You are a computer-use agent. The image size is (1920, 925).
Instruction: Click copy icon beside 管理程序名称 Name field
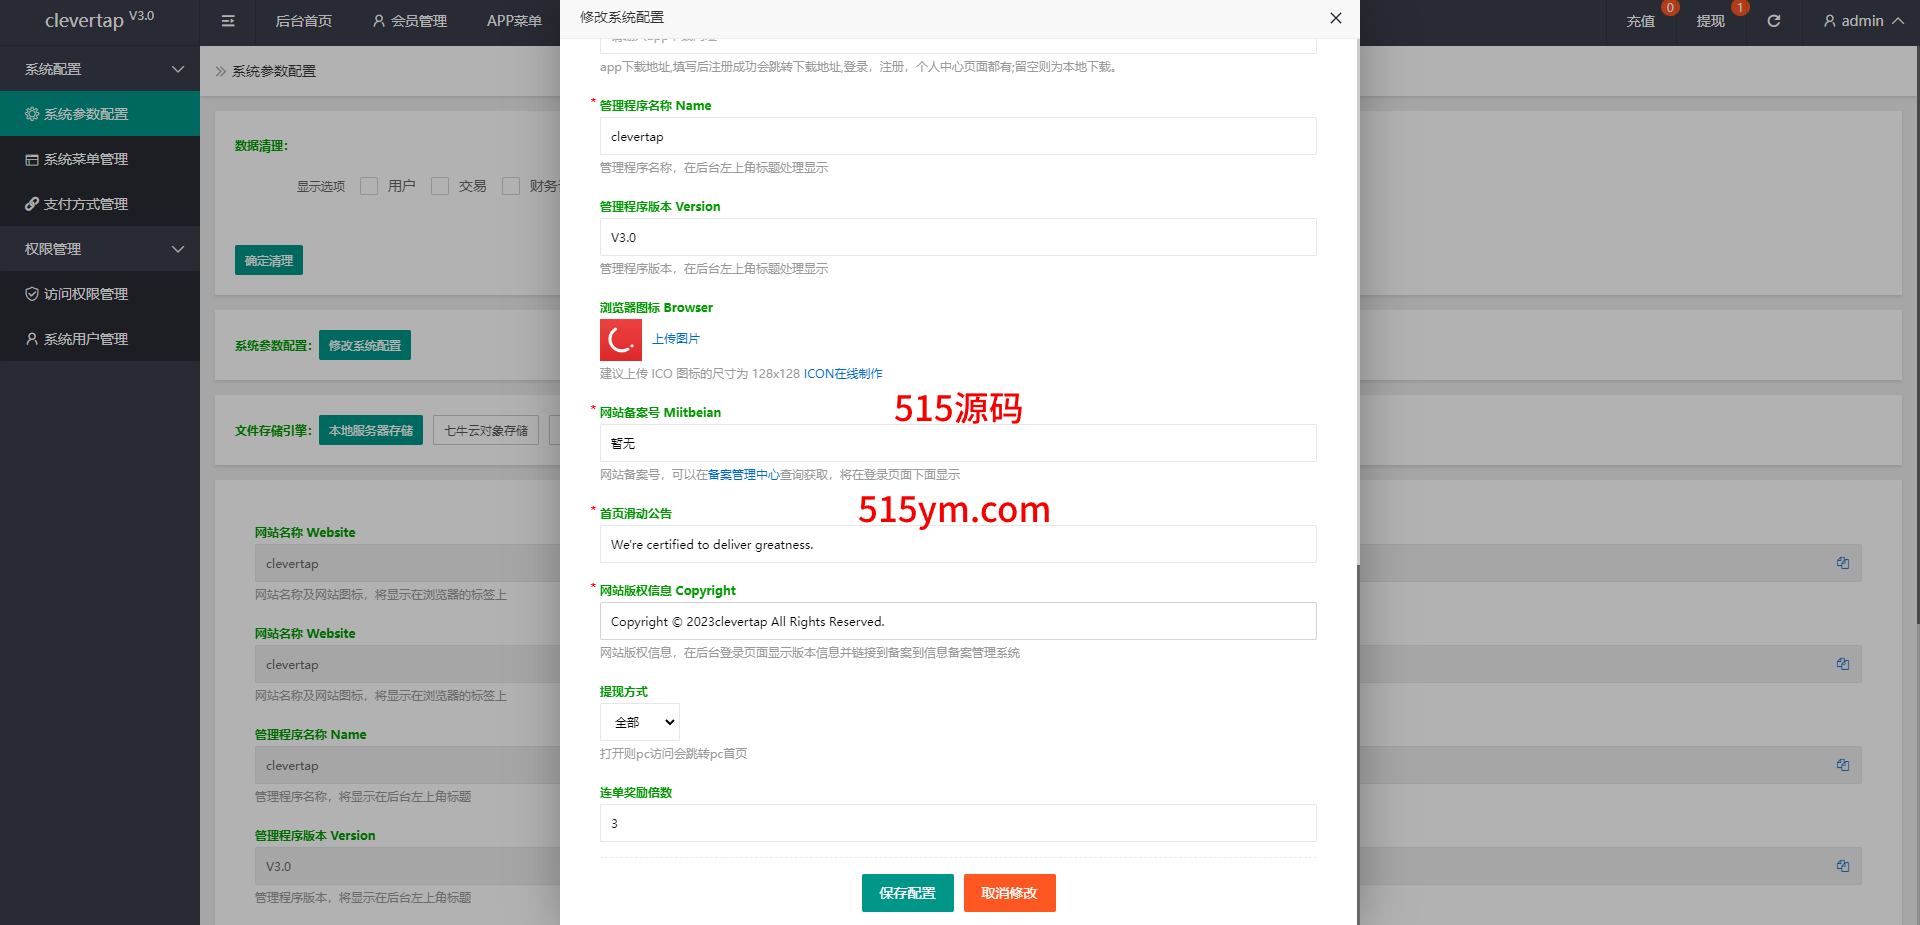1842,765
